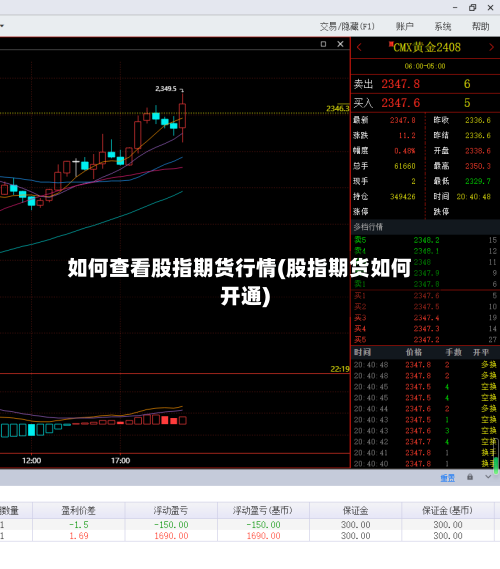This screenshot has height=569, width=500.
Task: Click the 12:00 time axis marker
Action: [x=32, y=461]
